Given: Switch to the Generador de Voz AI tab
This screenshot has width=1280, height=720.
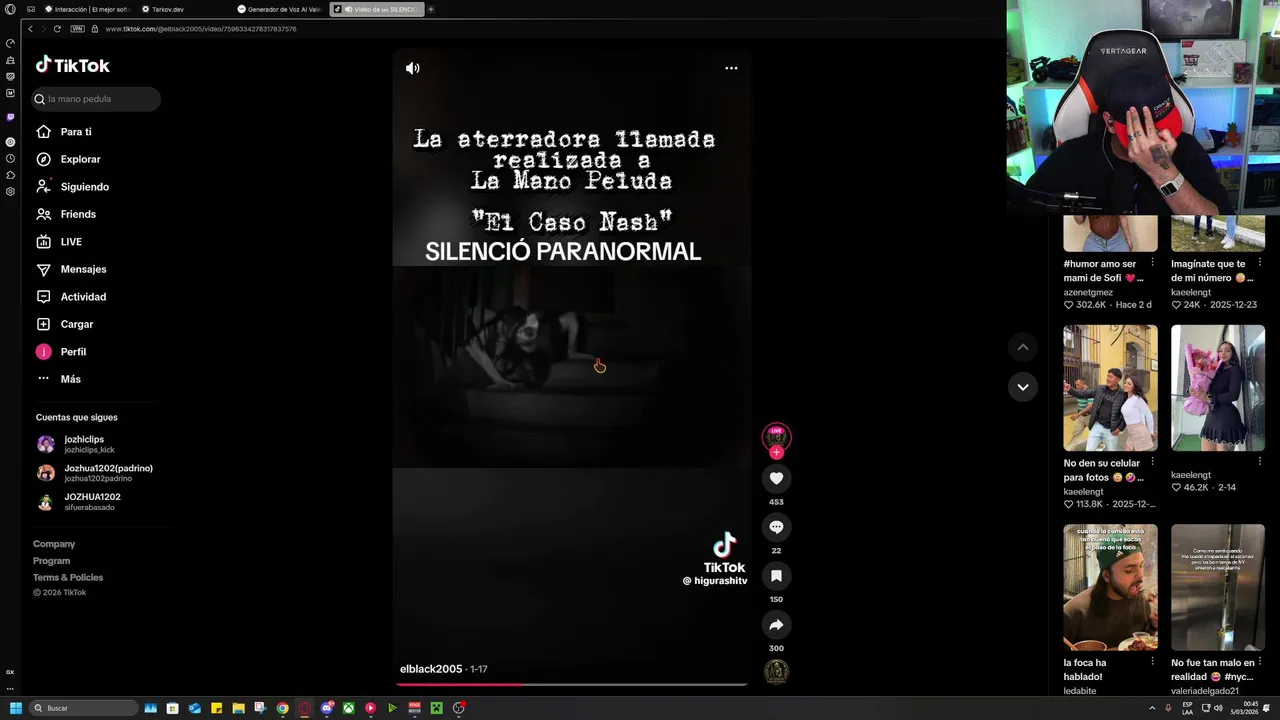Looking at the screenshot, I should [280, 9].
